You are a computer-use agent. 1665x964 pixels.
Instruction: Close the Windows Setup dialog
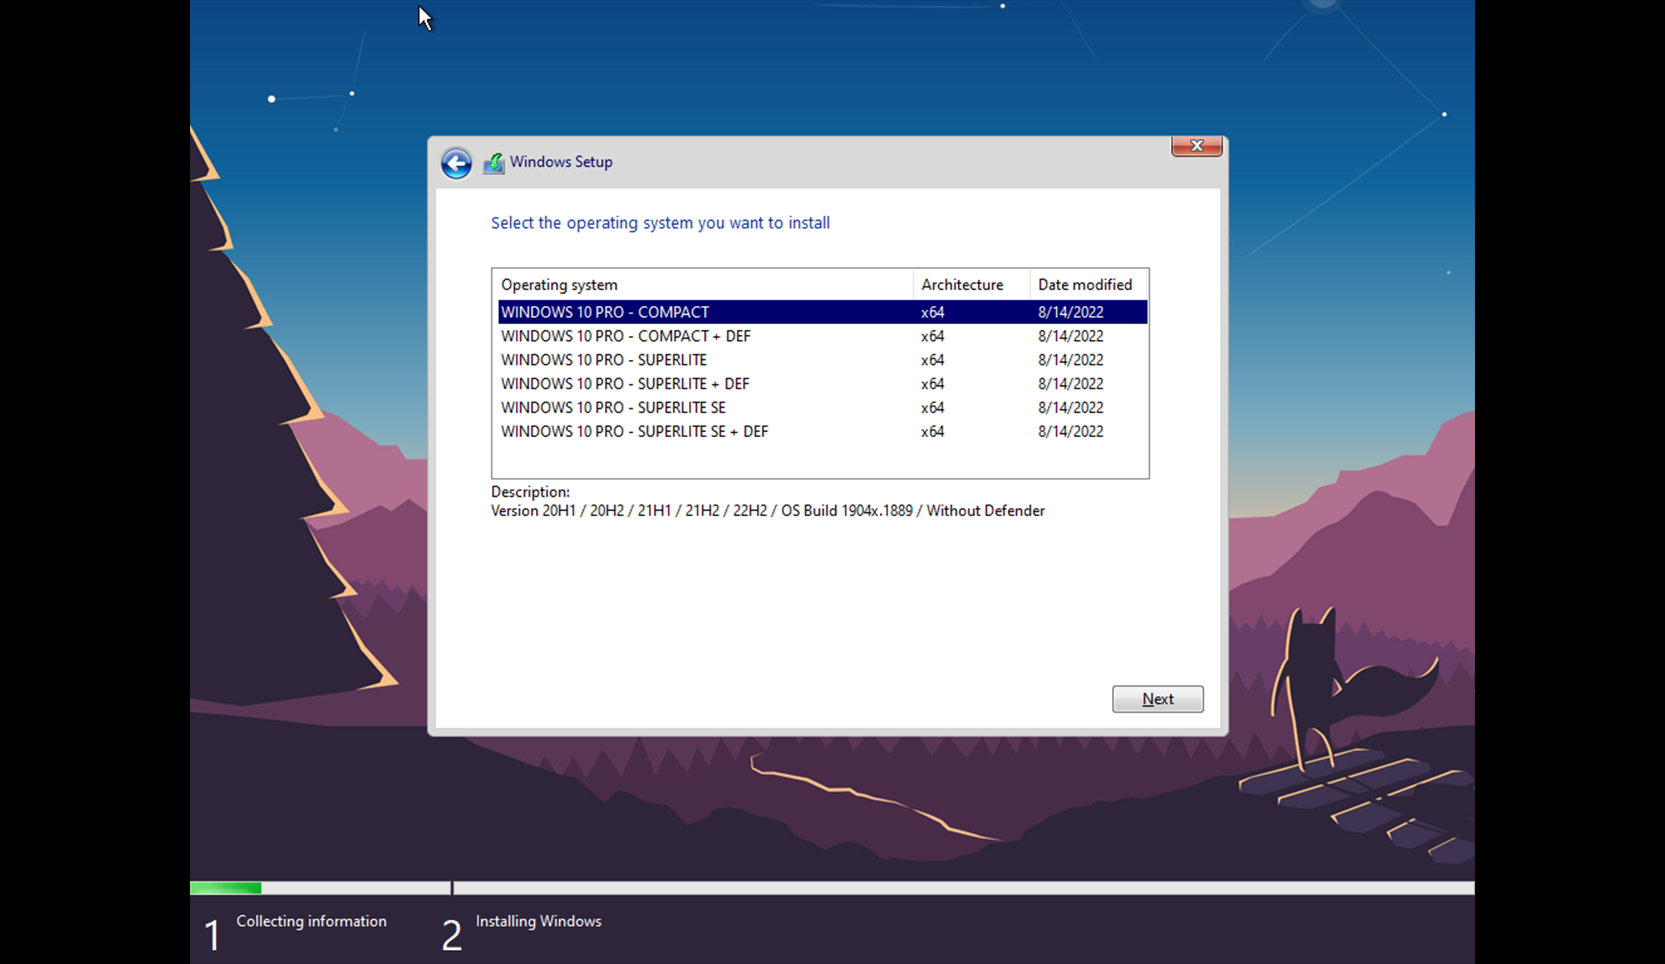[x=1196, y=146]
